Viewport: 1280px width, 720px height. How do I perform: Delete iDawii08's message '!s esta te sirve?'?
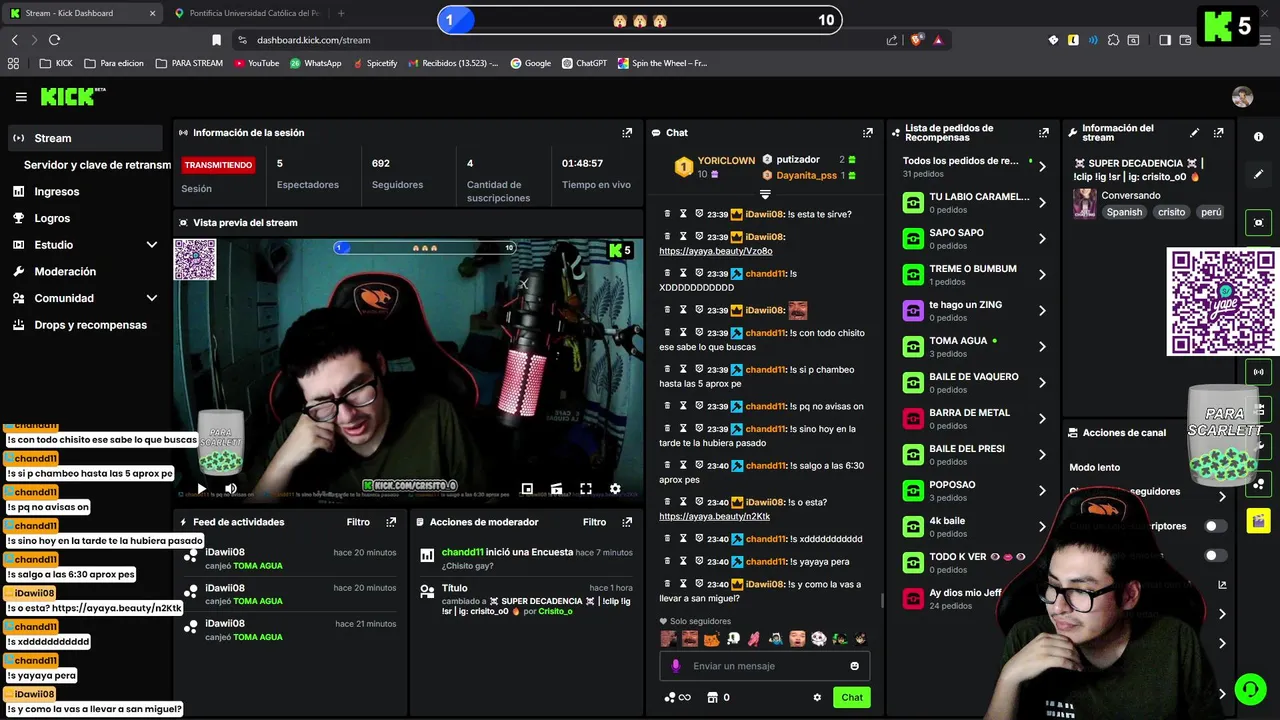pyautogui.click(x=668, y=214)
